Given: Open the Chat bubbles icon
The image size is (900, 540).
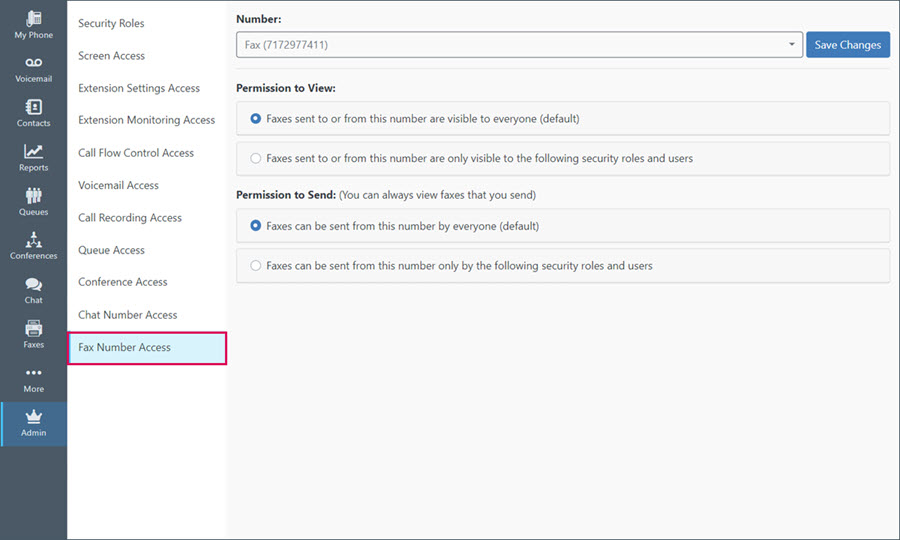Looking at the screenshot, I should tap(33, 284).
